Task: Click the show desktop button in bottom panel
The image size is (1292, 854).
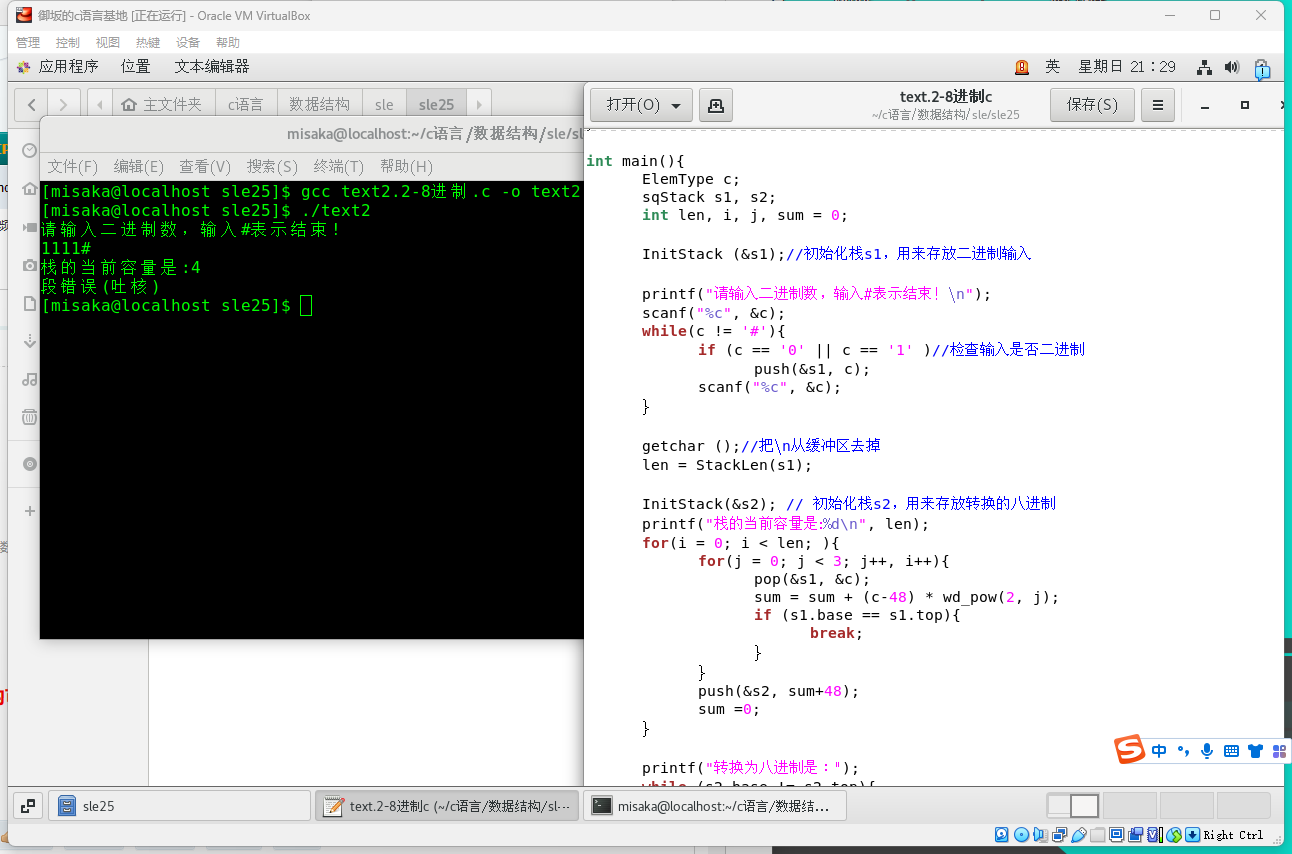Action: pos(27,805)
